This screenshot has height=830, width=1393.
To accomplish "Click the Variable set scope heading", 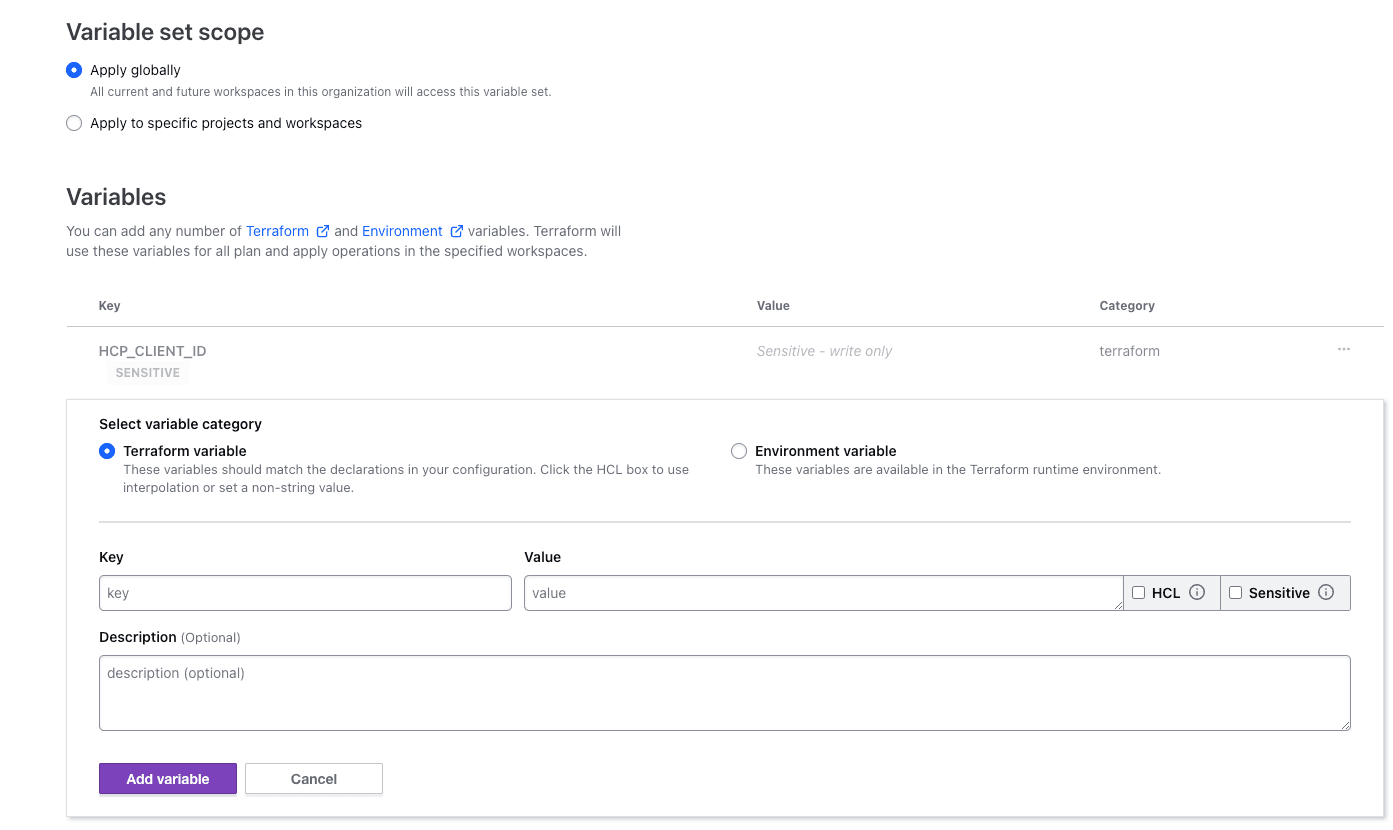I will (165, 32).
